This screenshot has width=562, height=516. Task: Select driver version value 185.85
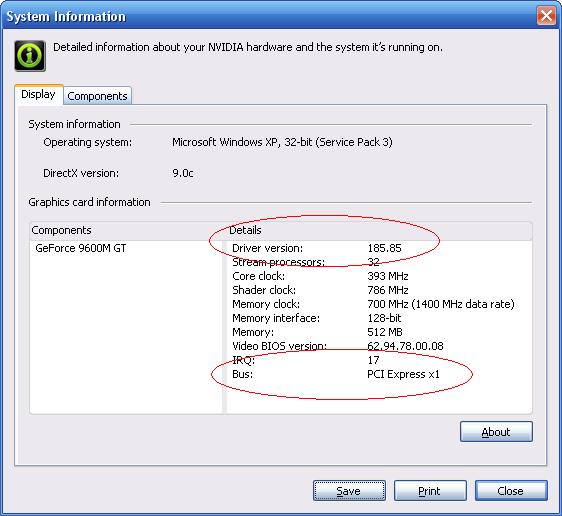click(384, 248)
